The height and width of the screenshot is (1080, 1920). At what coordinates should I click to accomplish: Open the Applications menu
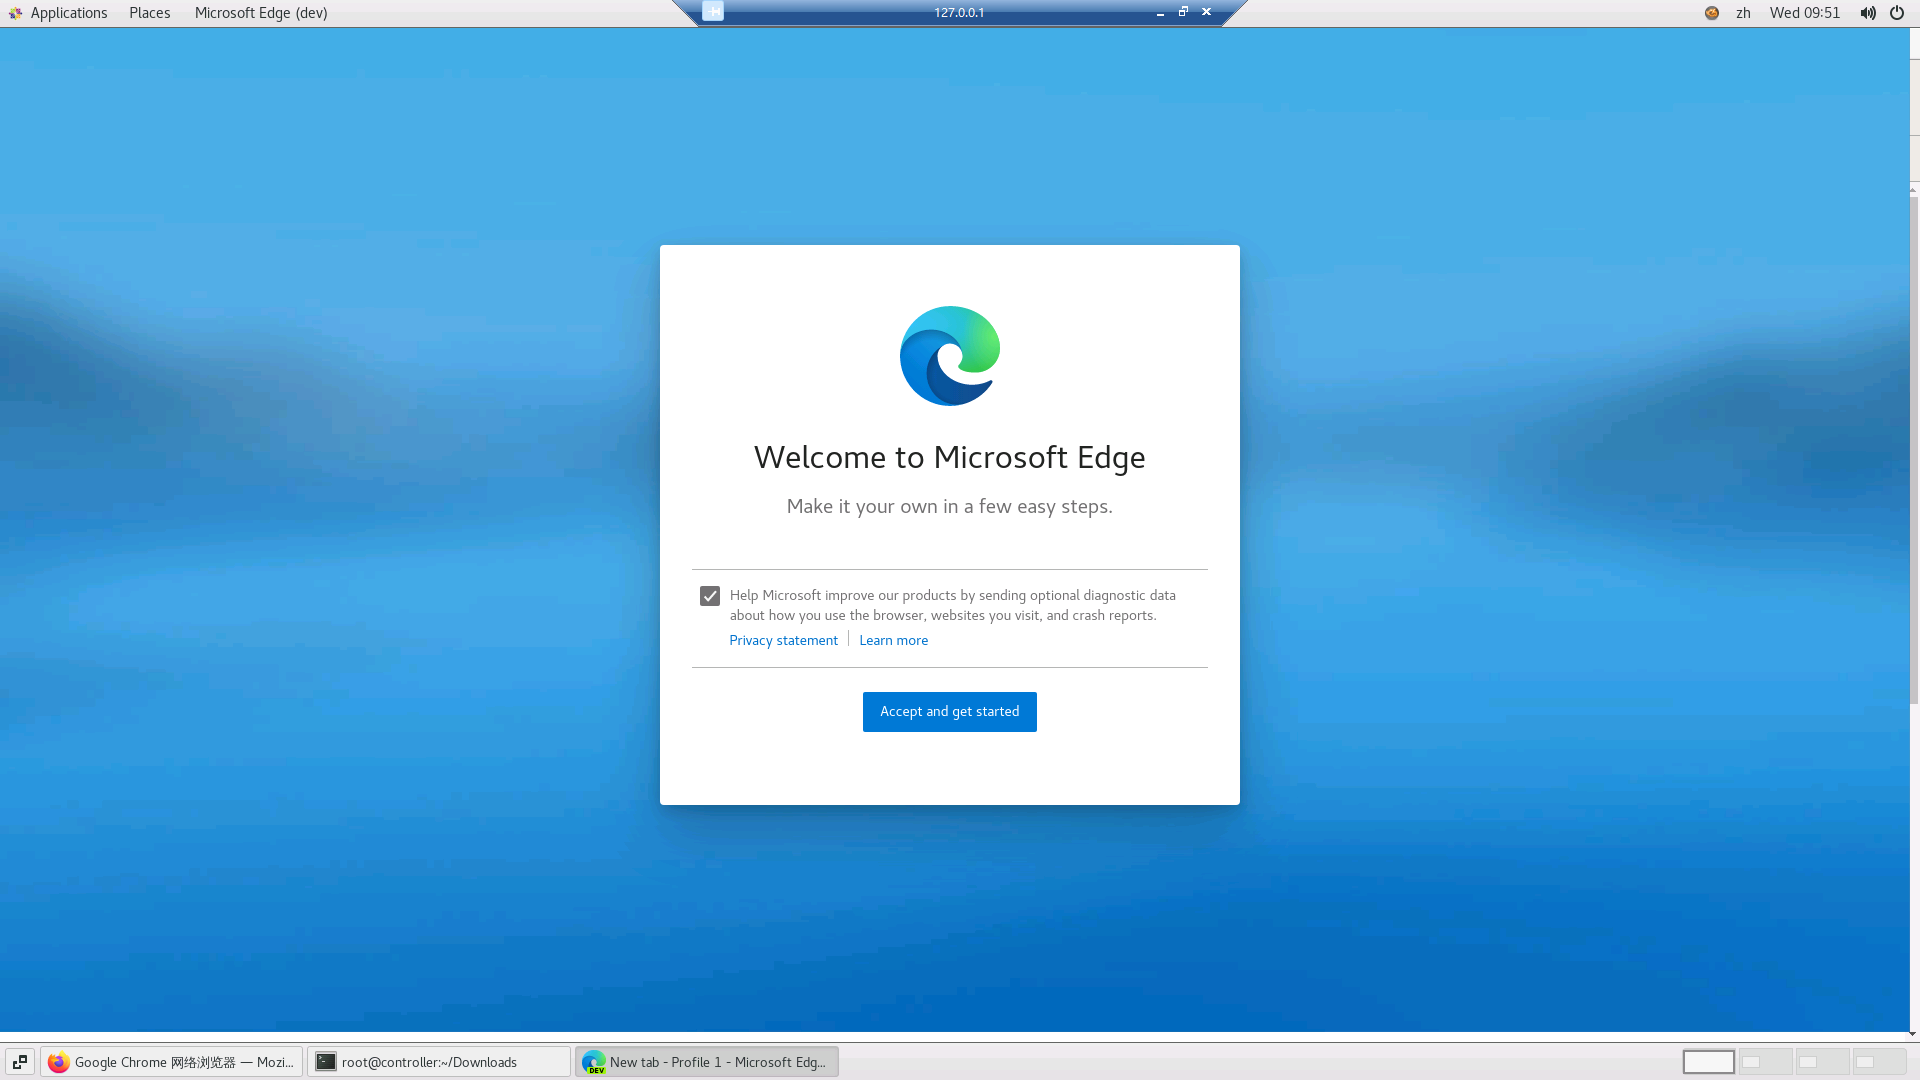(68, 13)
